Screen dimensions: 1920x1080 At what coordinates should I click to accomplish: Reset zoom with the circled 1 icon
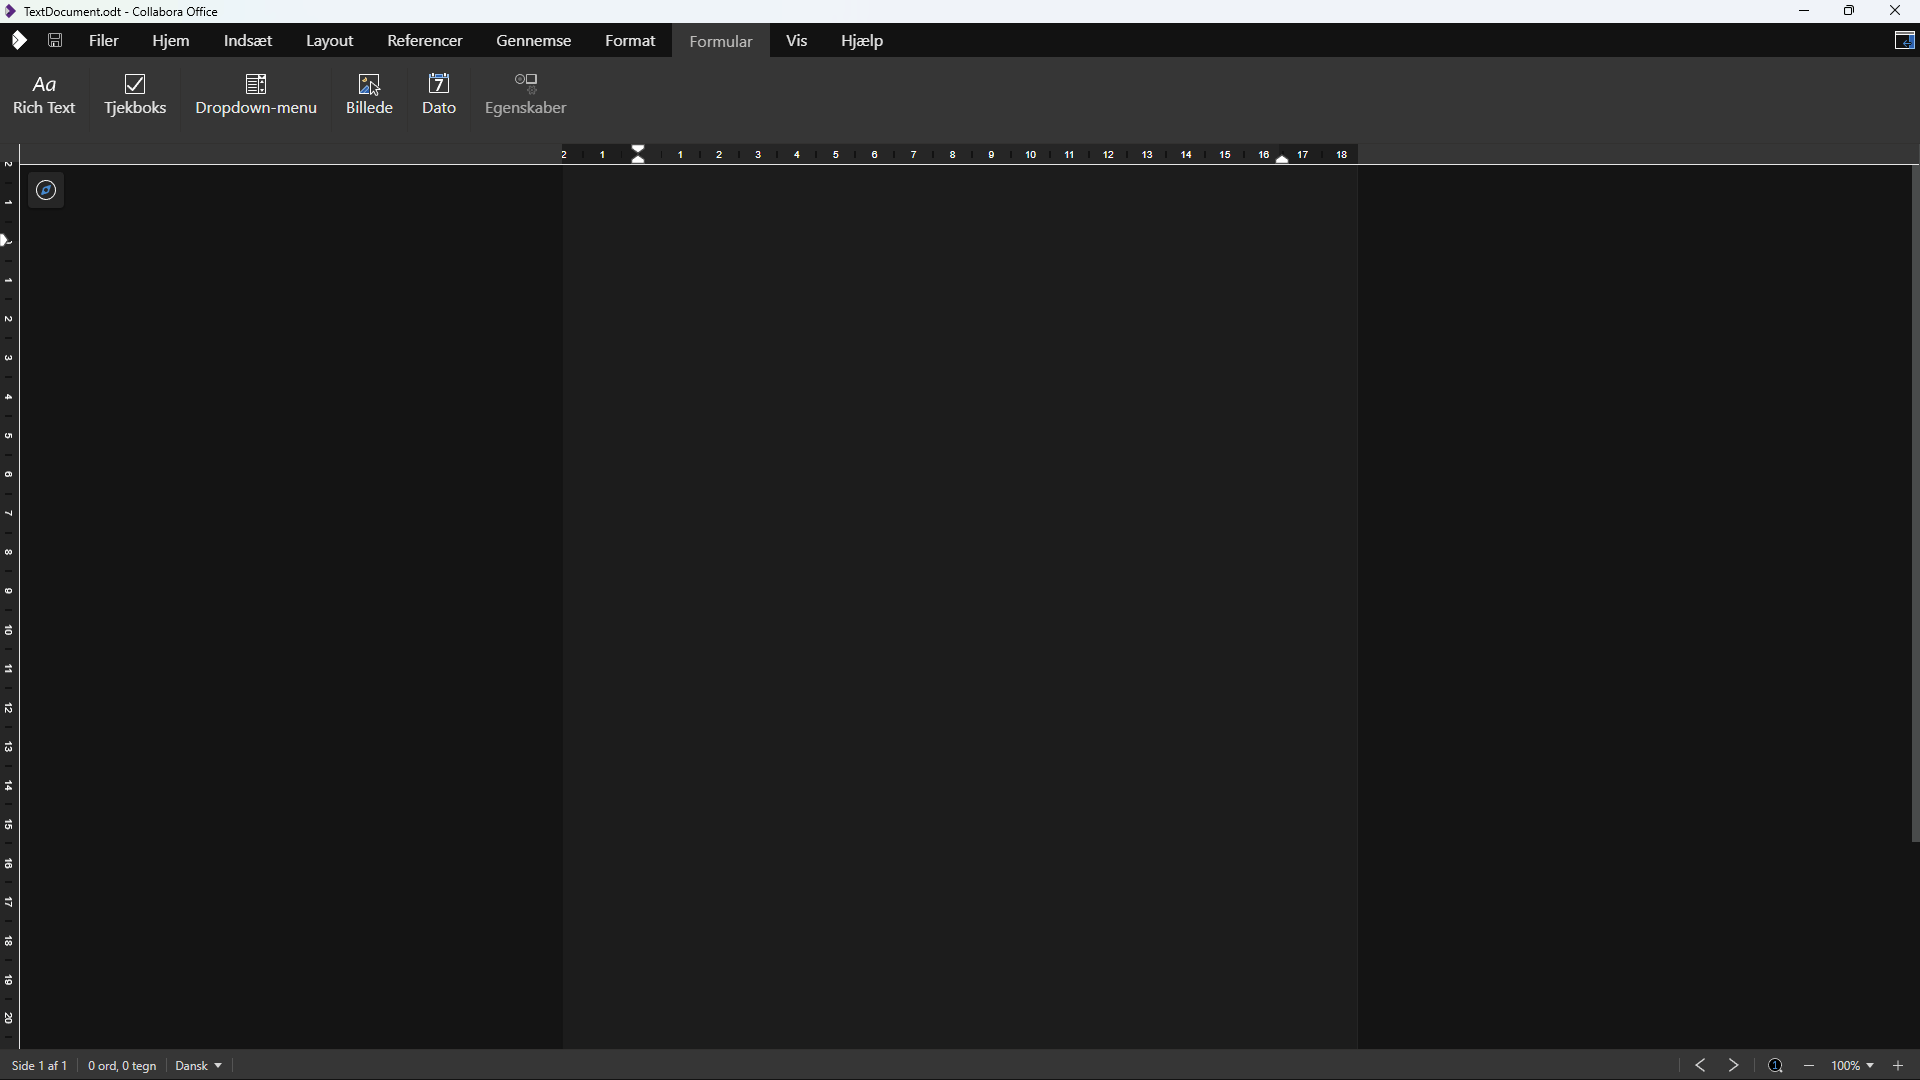pyautogui.click(x=1775, y=1065)
